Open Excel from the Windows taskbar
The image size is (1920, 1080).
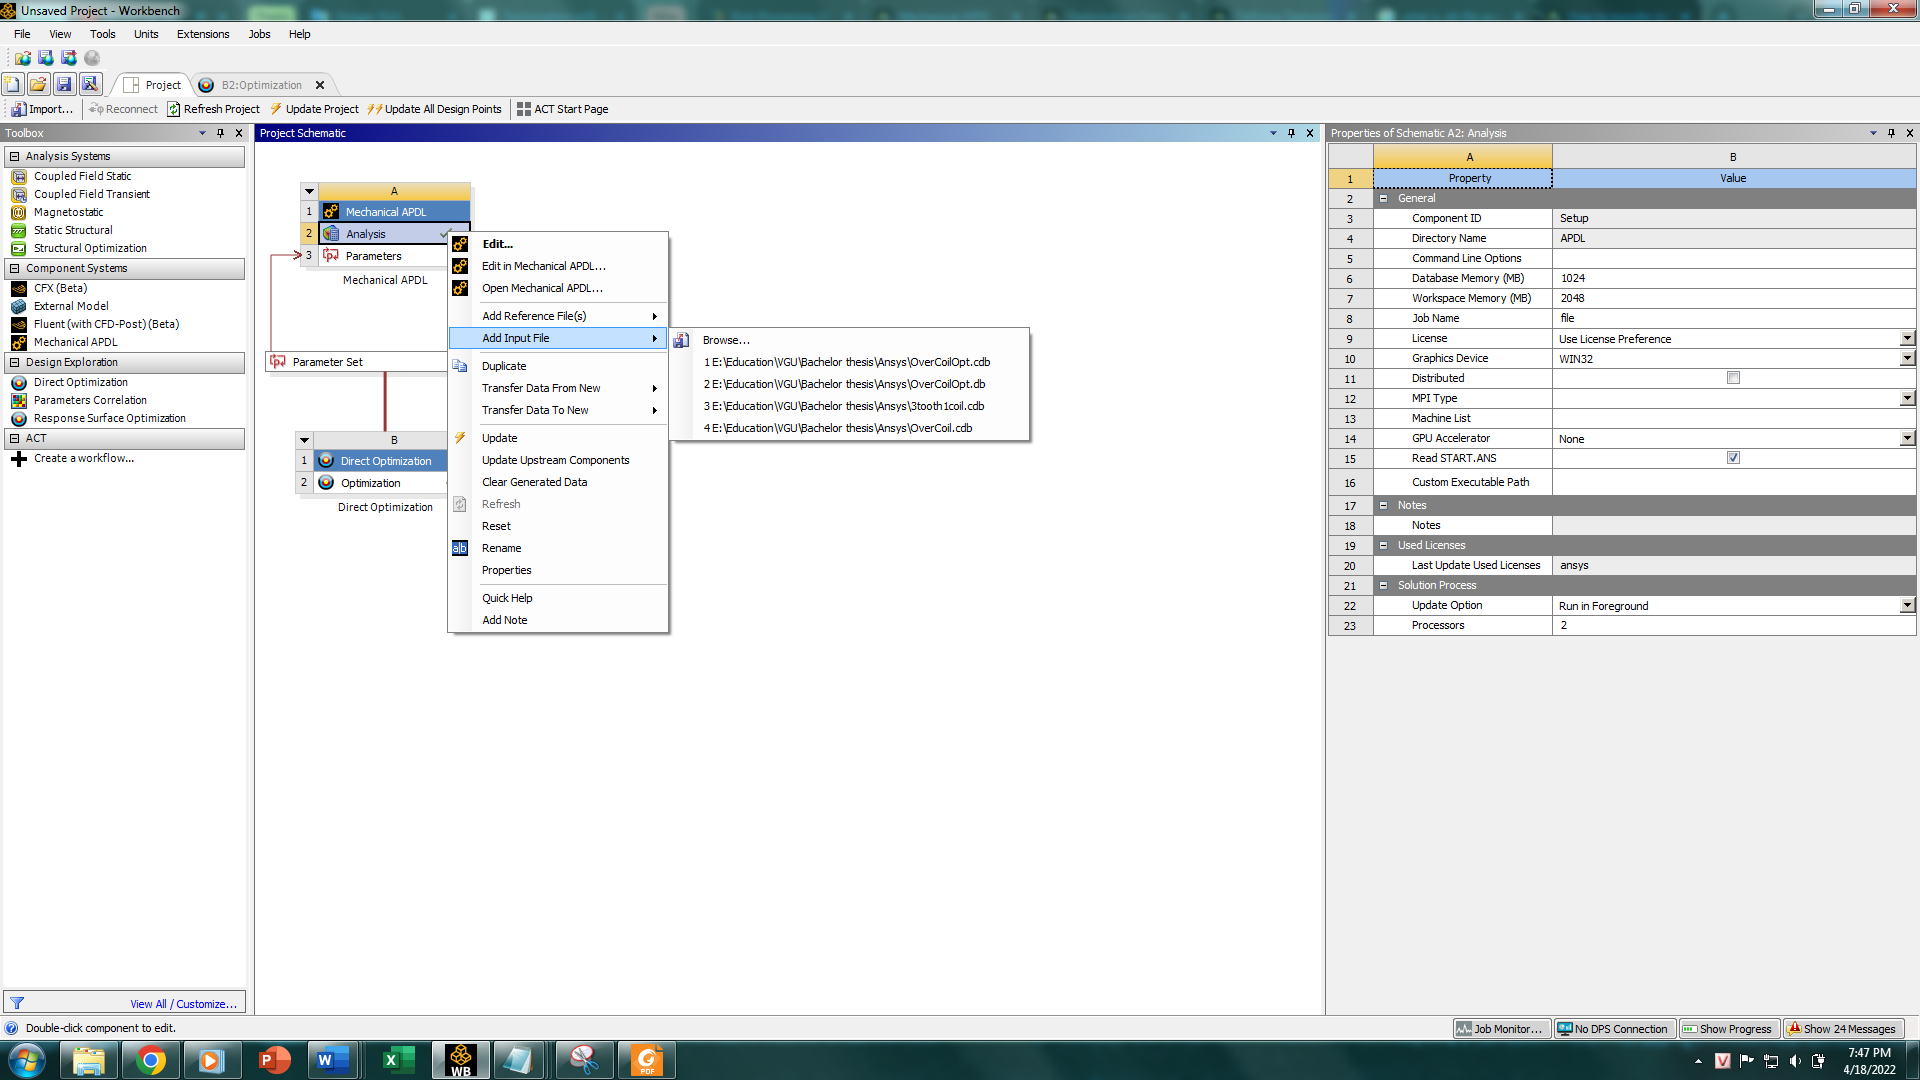pyautogui.click(x=399, y=1060)
